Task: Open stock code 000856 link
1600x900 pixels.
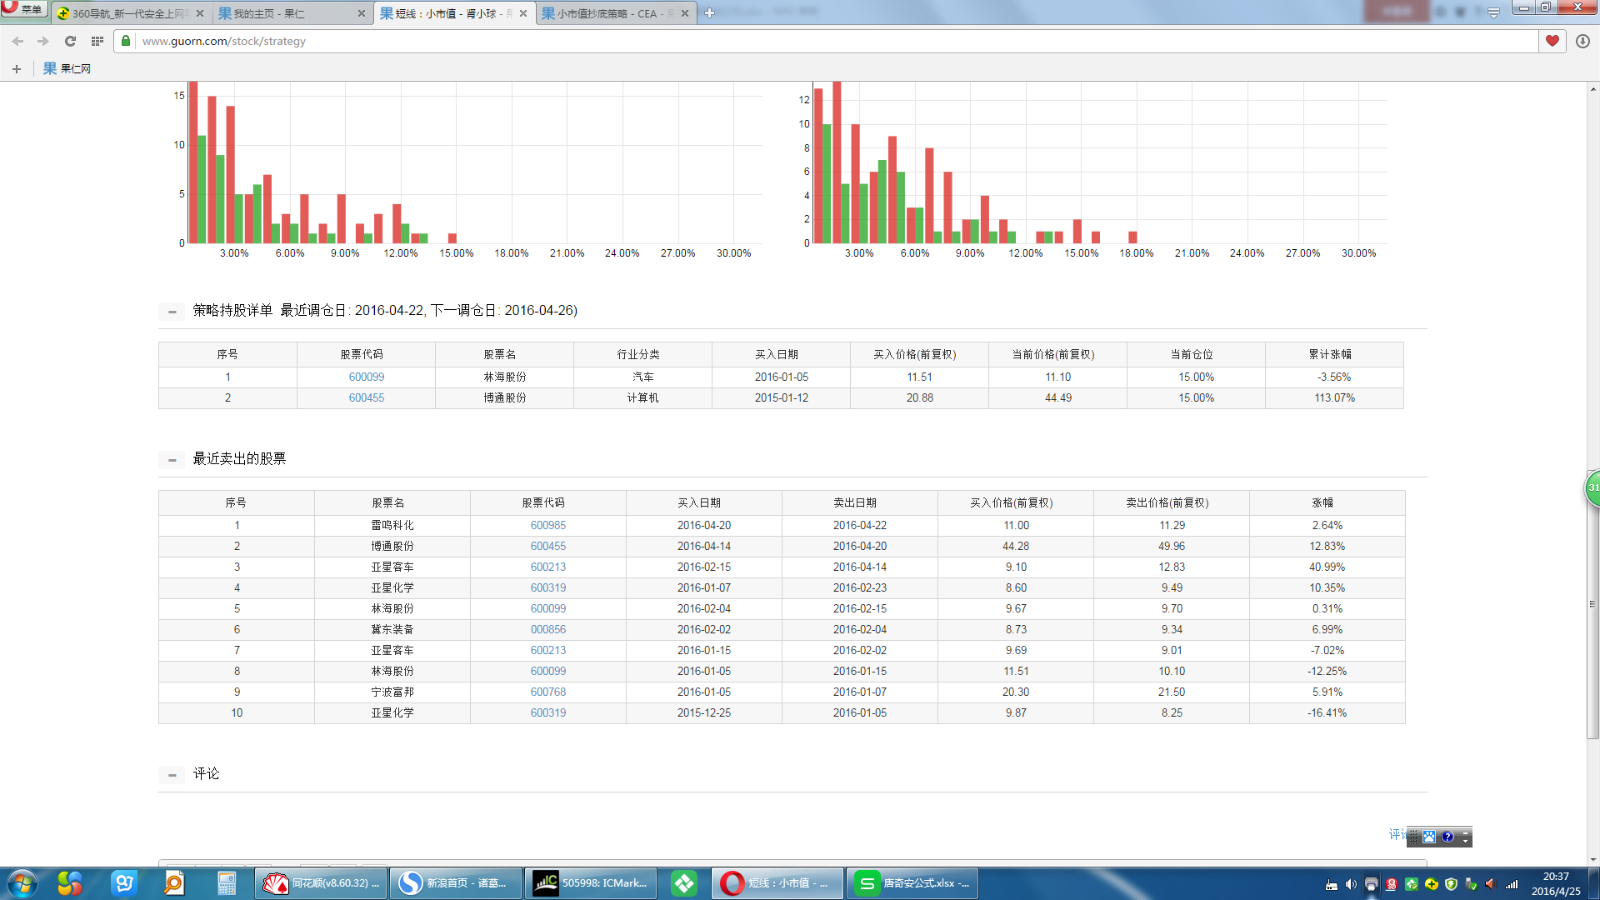Action: 548,630
